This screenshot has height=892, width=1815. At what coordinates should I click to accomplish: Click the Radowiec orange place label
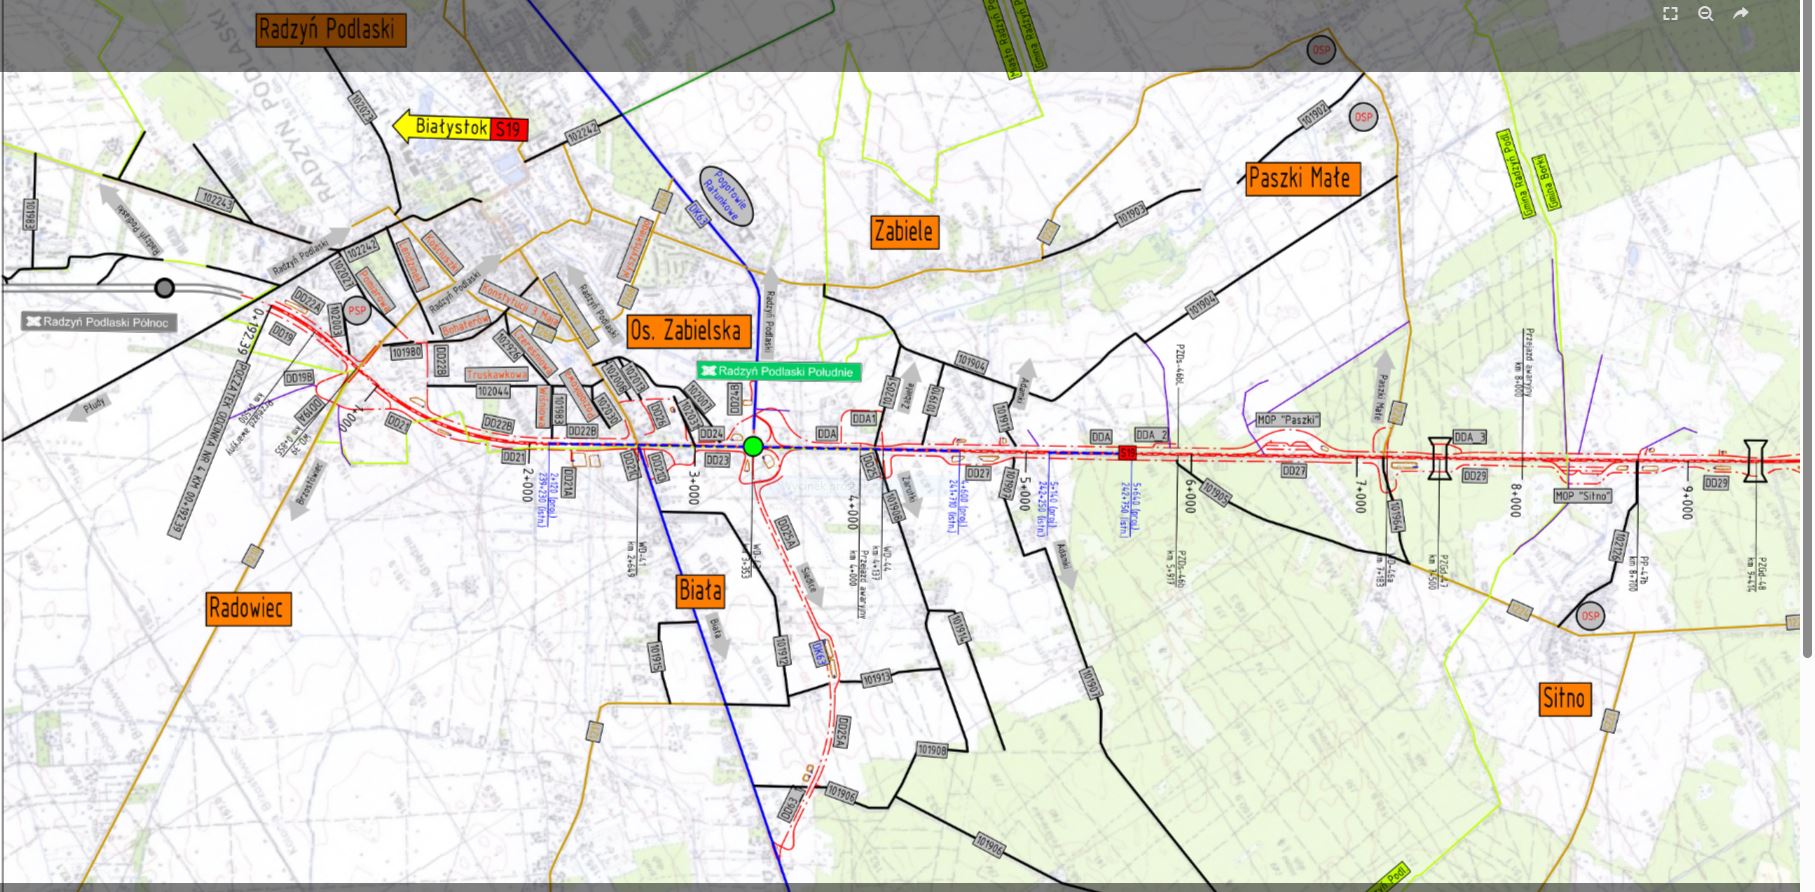pyautogui.click(x=248, y=608)
